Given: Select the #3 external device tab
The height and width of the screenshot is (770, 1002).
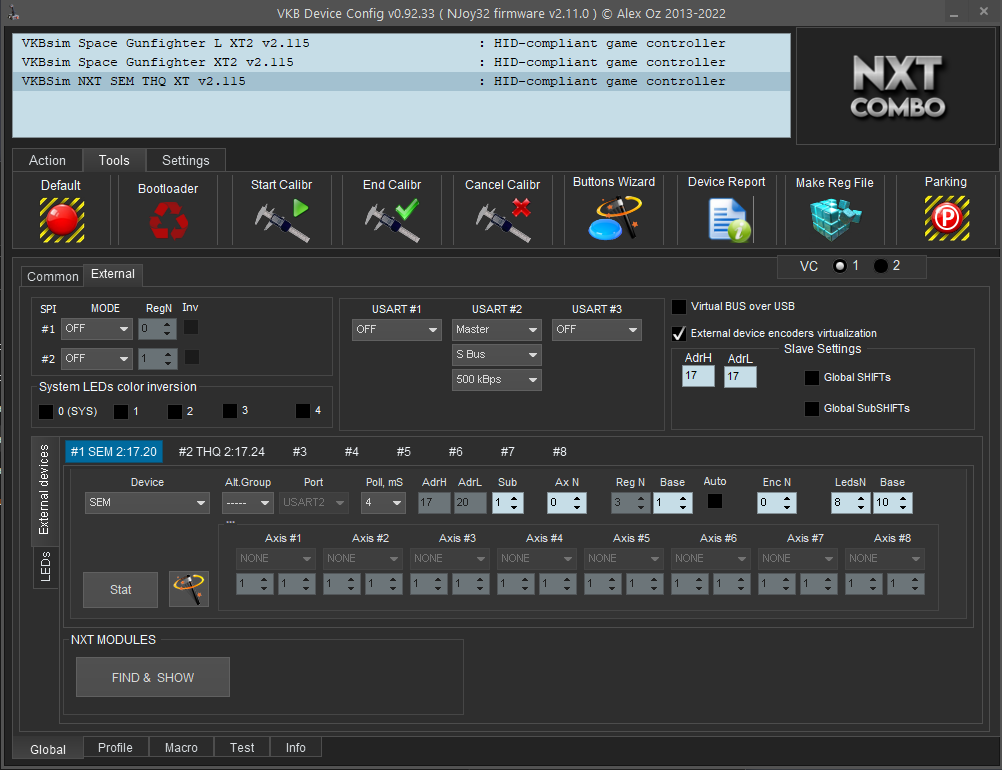Looking at the screenshot, I should (300, 452).
